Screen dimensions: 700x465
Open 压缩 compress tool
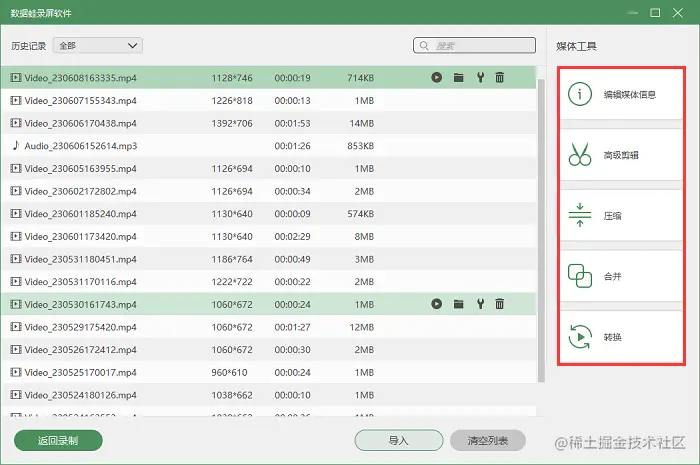(x=621, y=216)
